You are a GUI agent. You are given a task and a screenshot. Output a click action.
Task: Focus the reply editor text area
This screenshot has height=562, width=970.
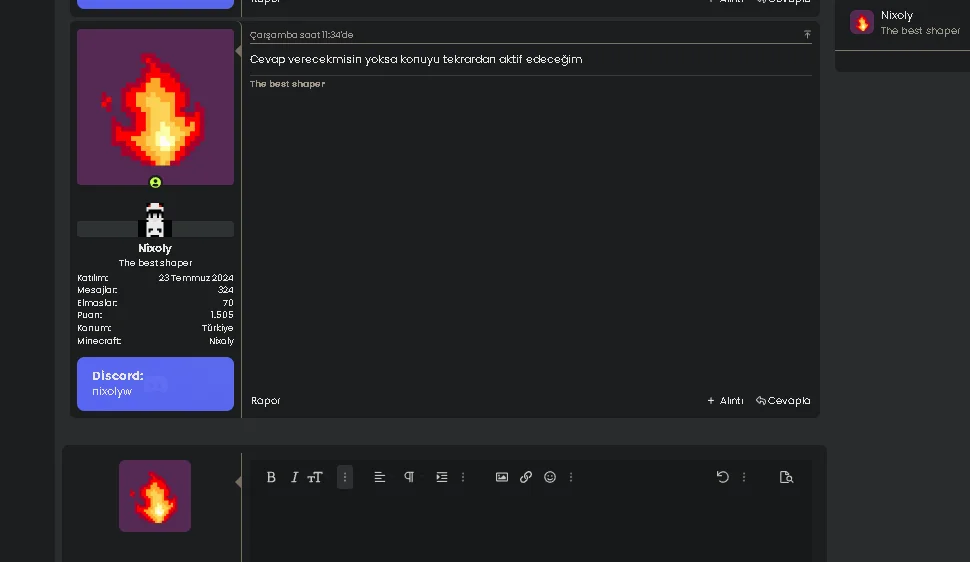[x=531, y=529]
